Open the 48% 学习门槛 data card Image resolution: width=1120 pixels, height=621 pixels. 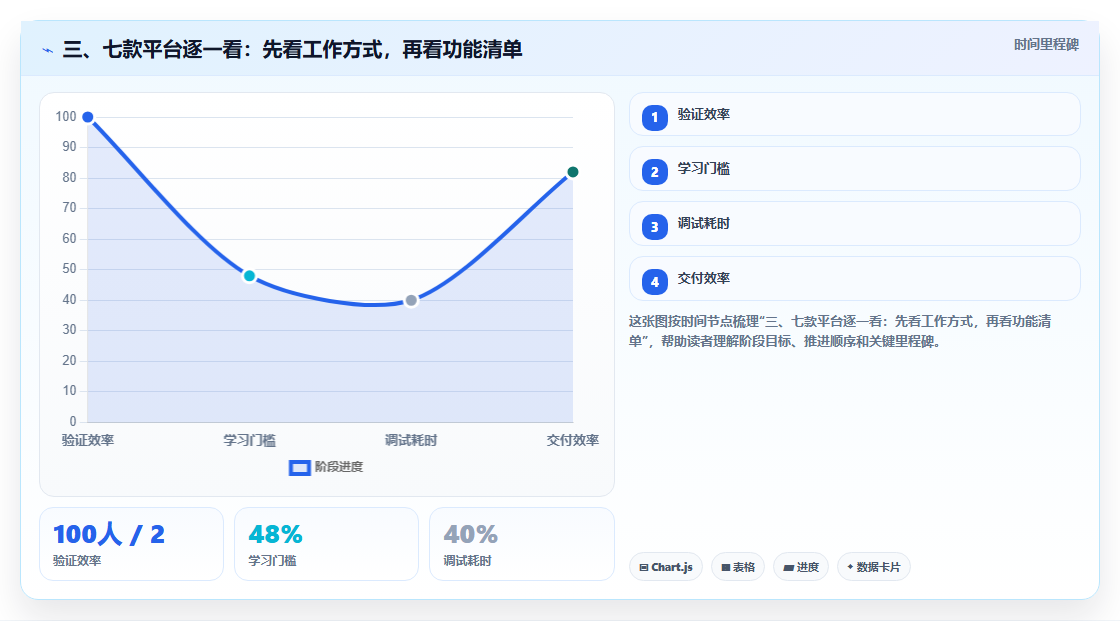[x=326, y=544]
